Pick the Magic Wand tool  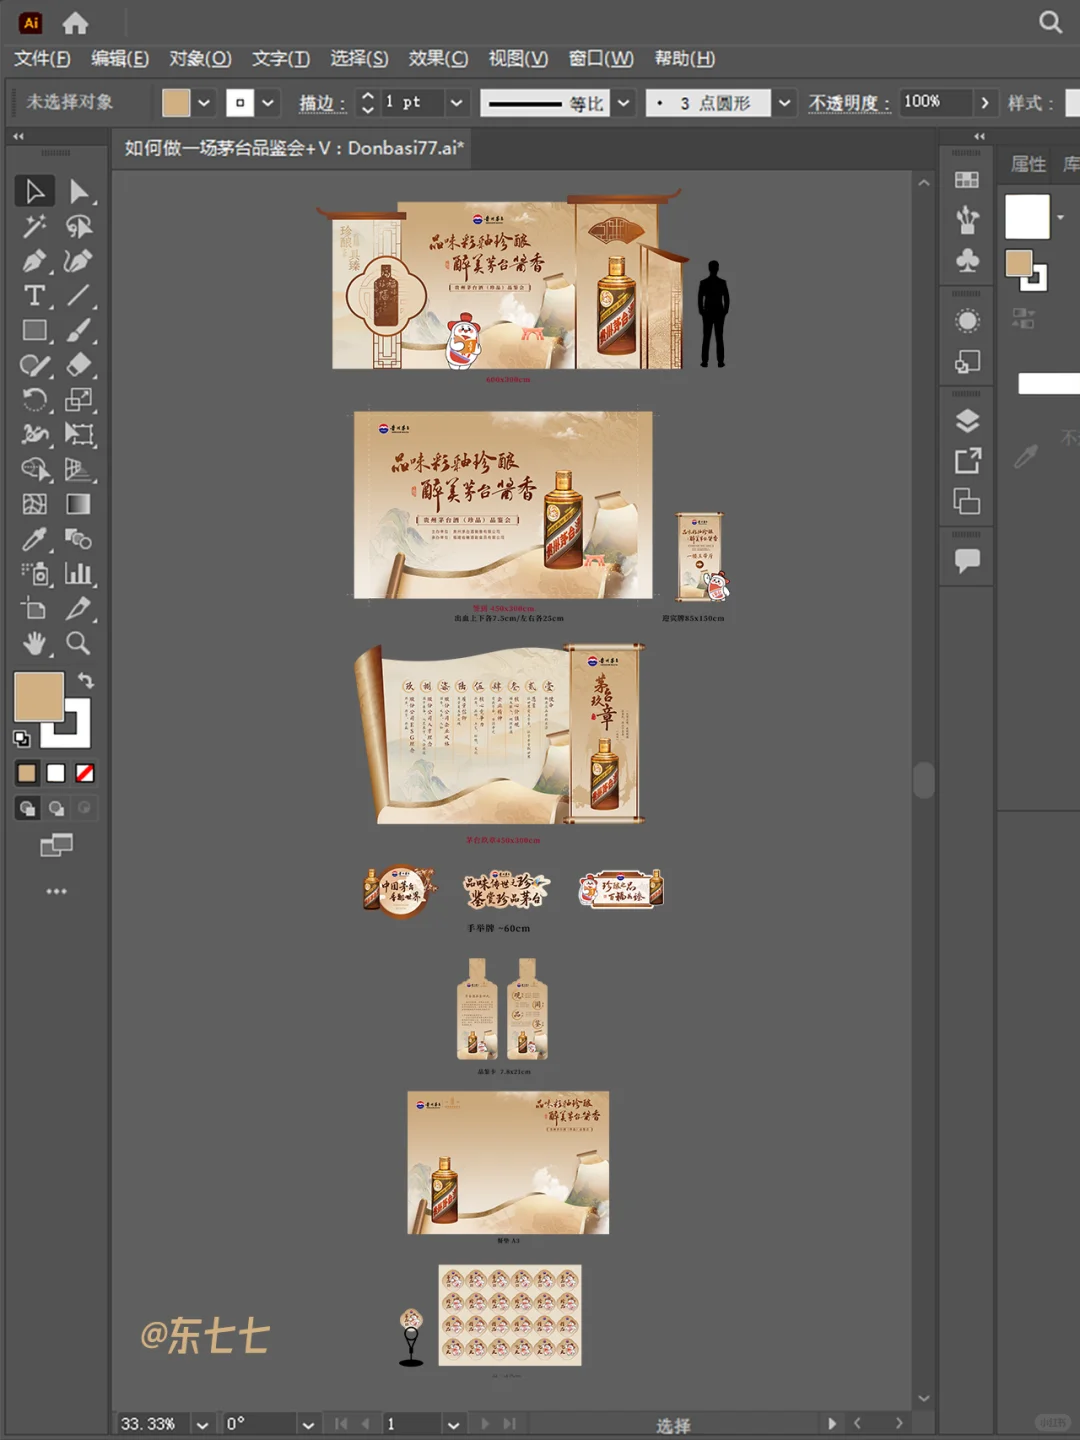(34, 226)
